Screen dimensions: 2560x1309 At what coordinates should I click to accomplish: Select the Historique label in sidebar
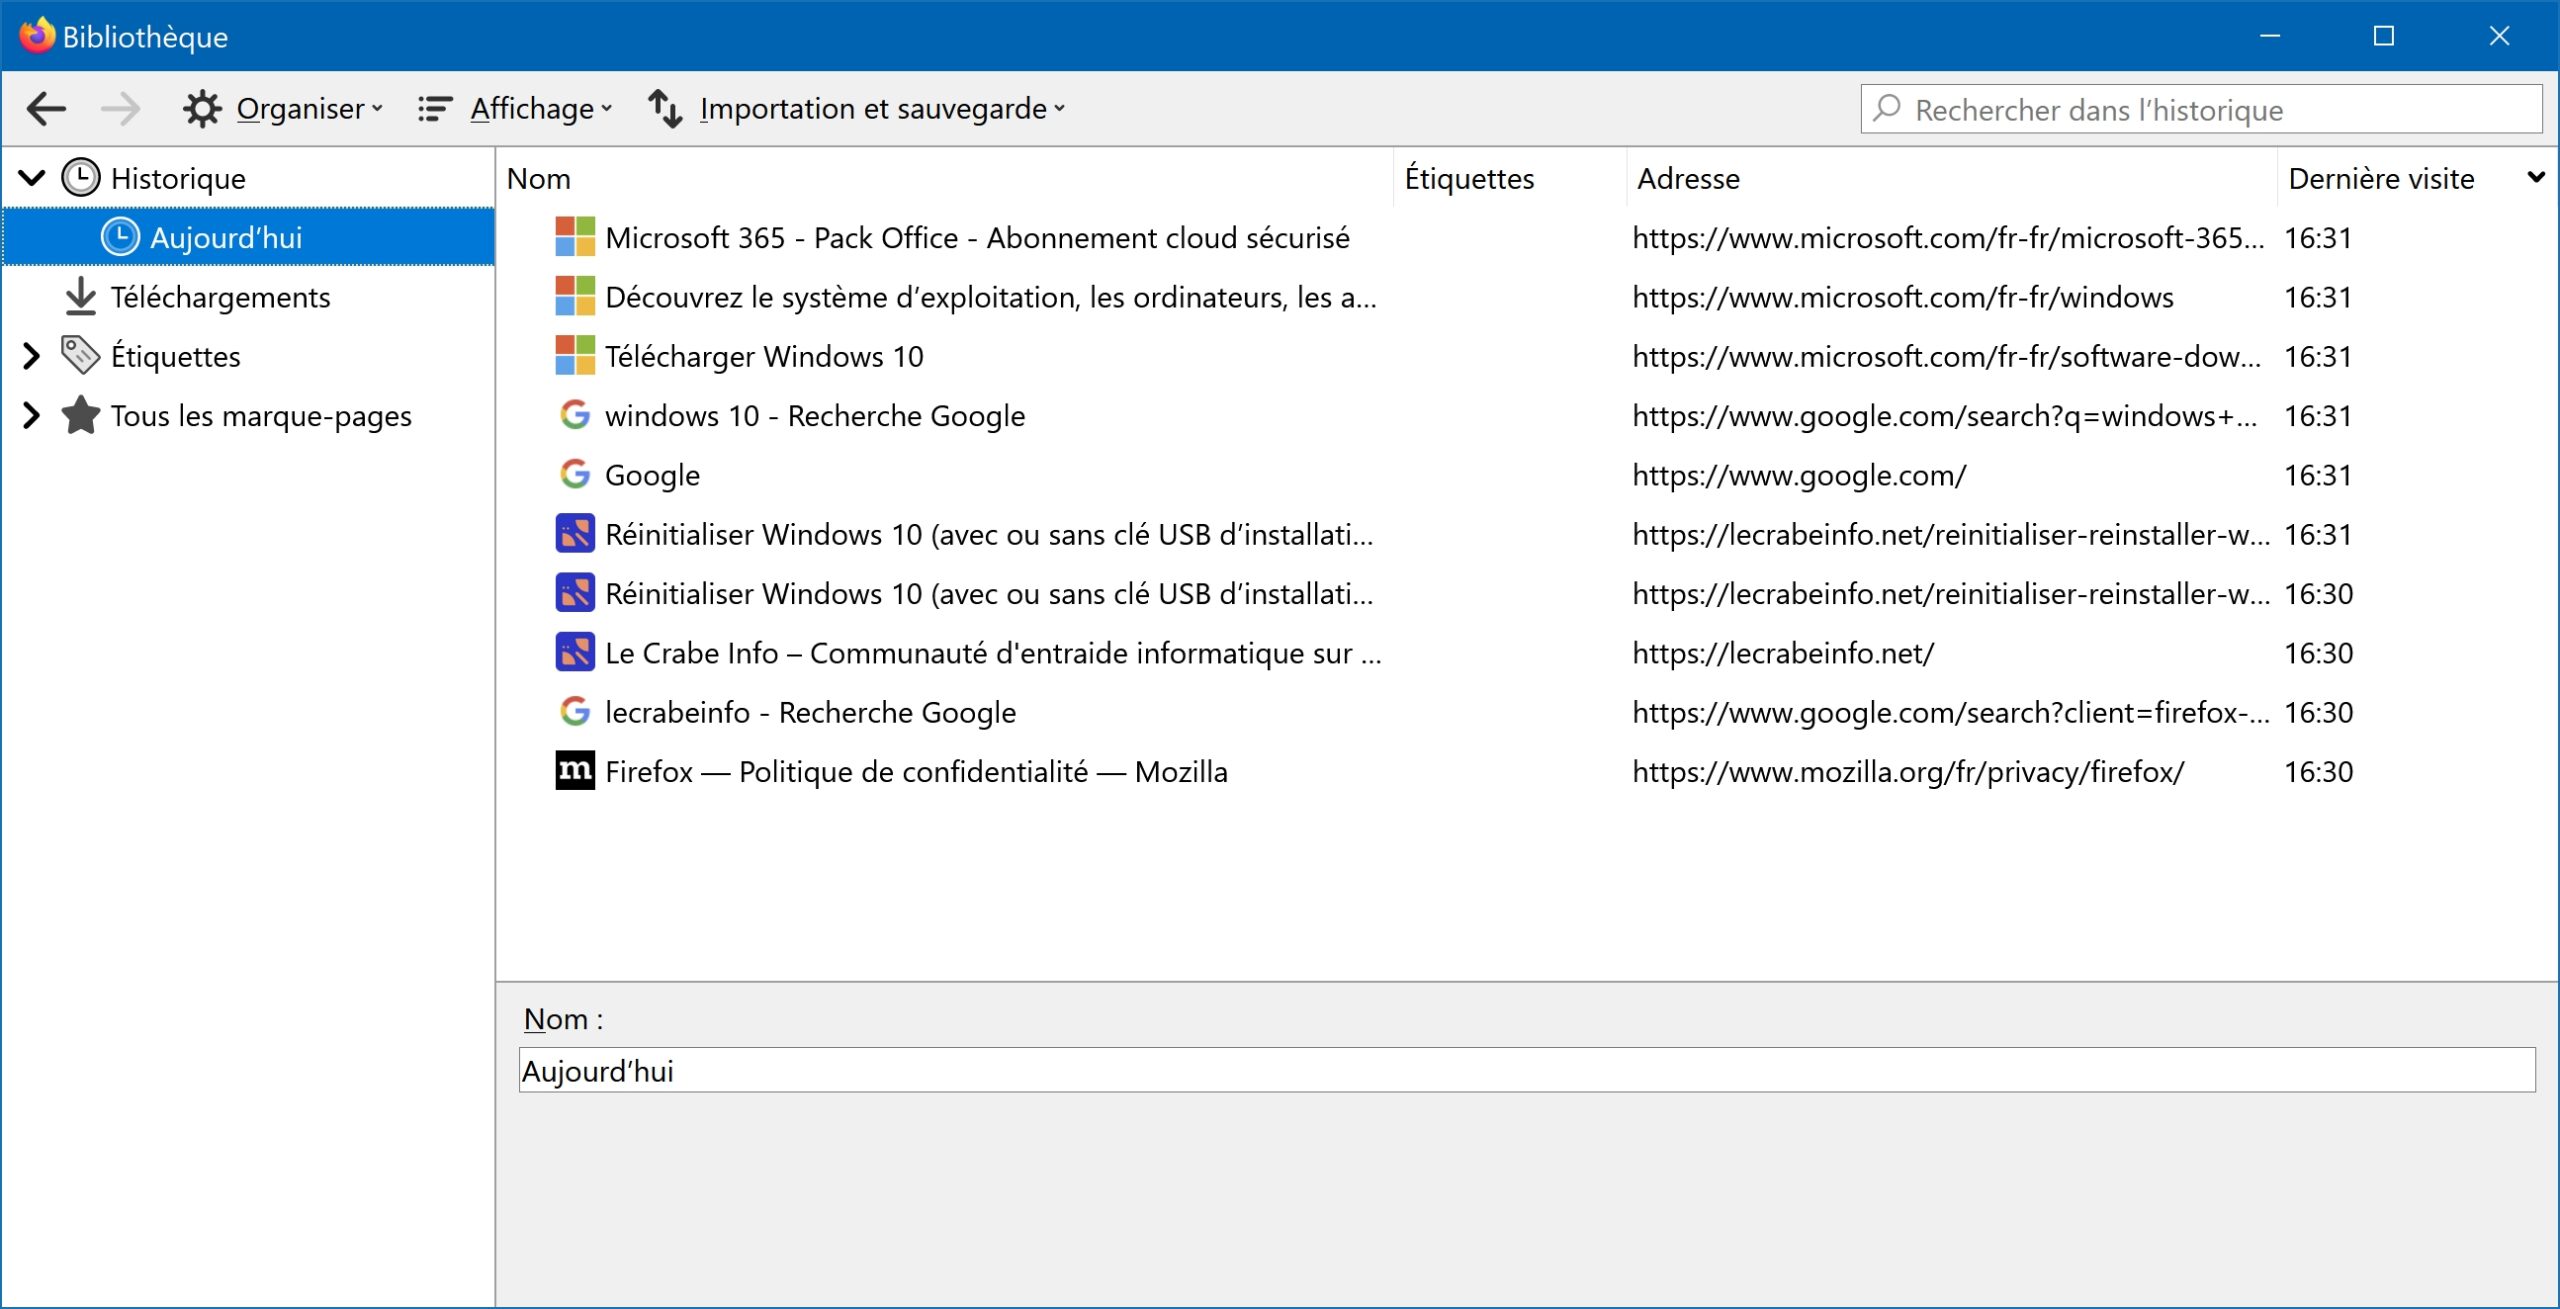pyautogui.click(x=178, y=178)
